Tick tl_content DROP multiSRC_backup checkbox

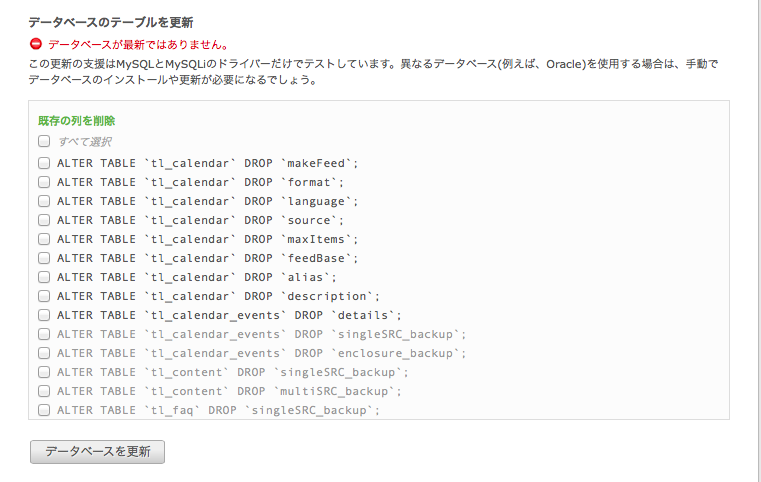pyautogui.click(x=44, y=391)
